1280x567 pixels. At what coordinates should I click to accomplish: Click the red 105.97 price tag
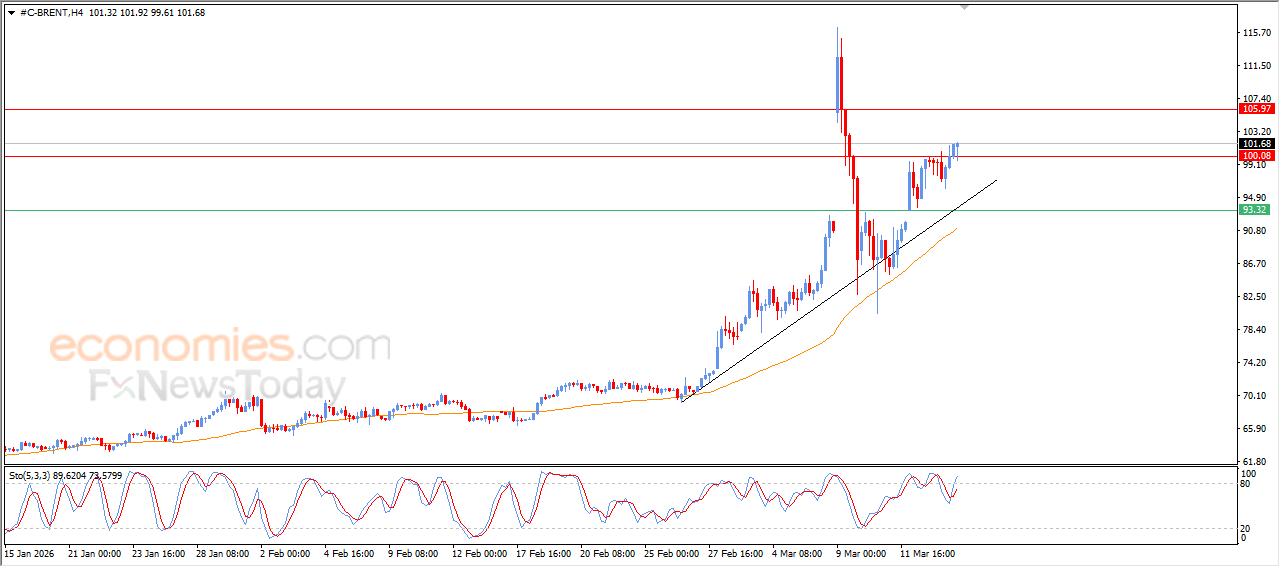tap(1255, 108)
